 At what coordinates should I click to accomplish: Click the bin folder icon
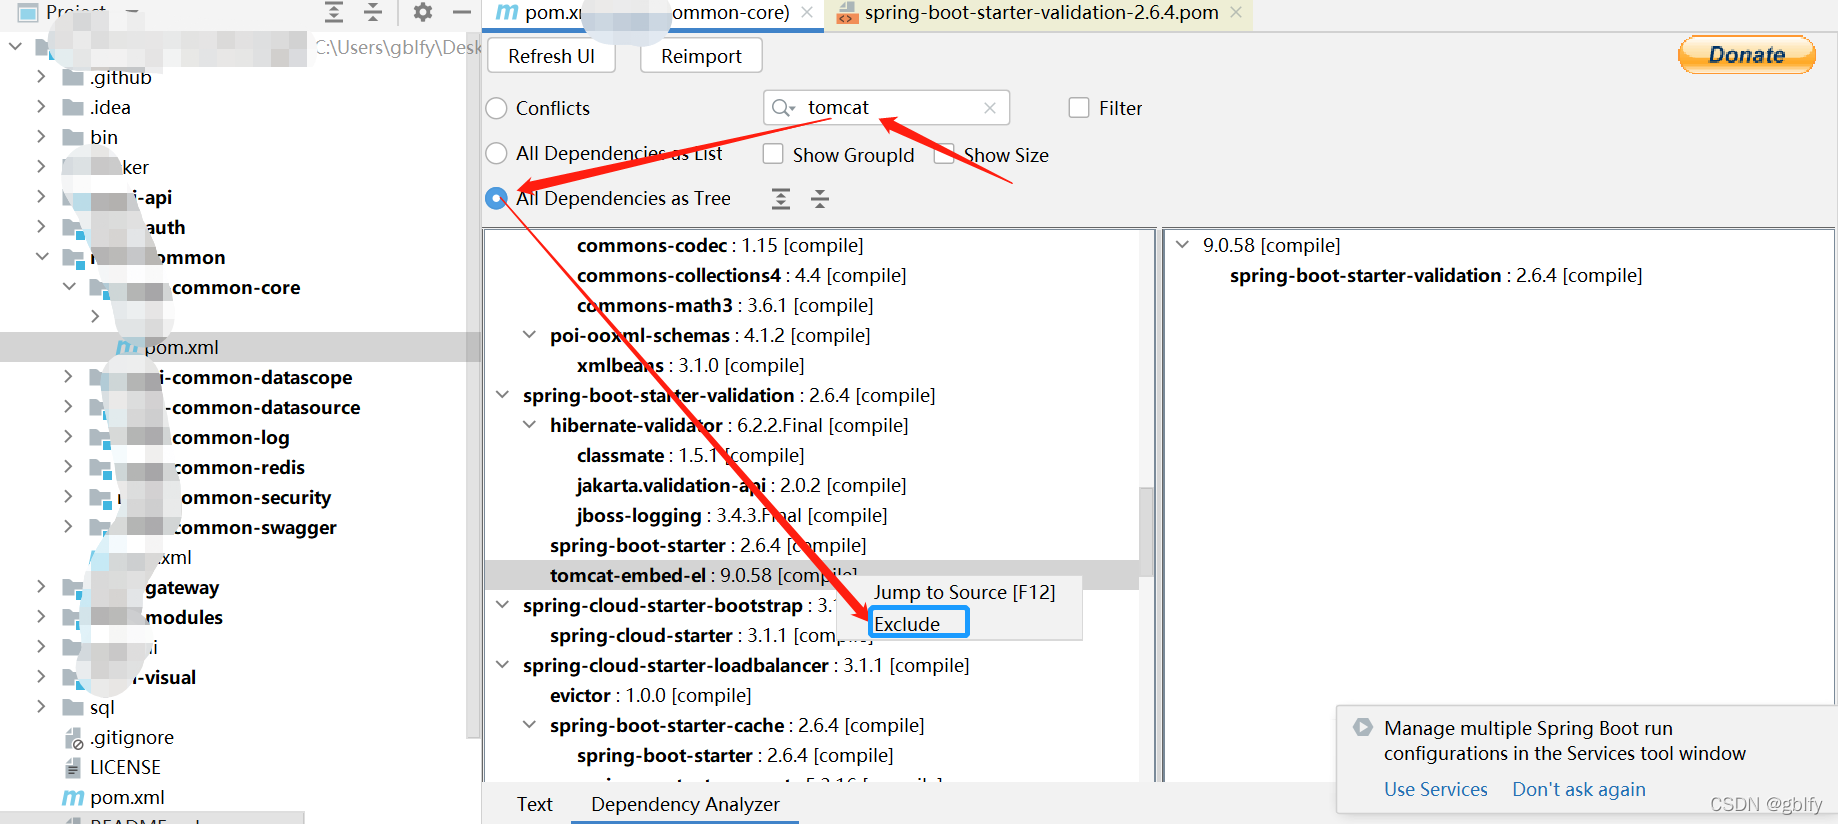click(x=73, y=138)
